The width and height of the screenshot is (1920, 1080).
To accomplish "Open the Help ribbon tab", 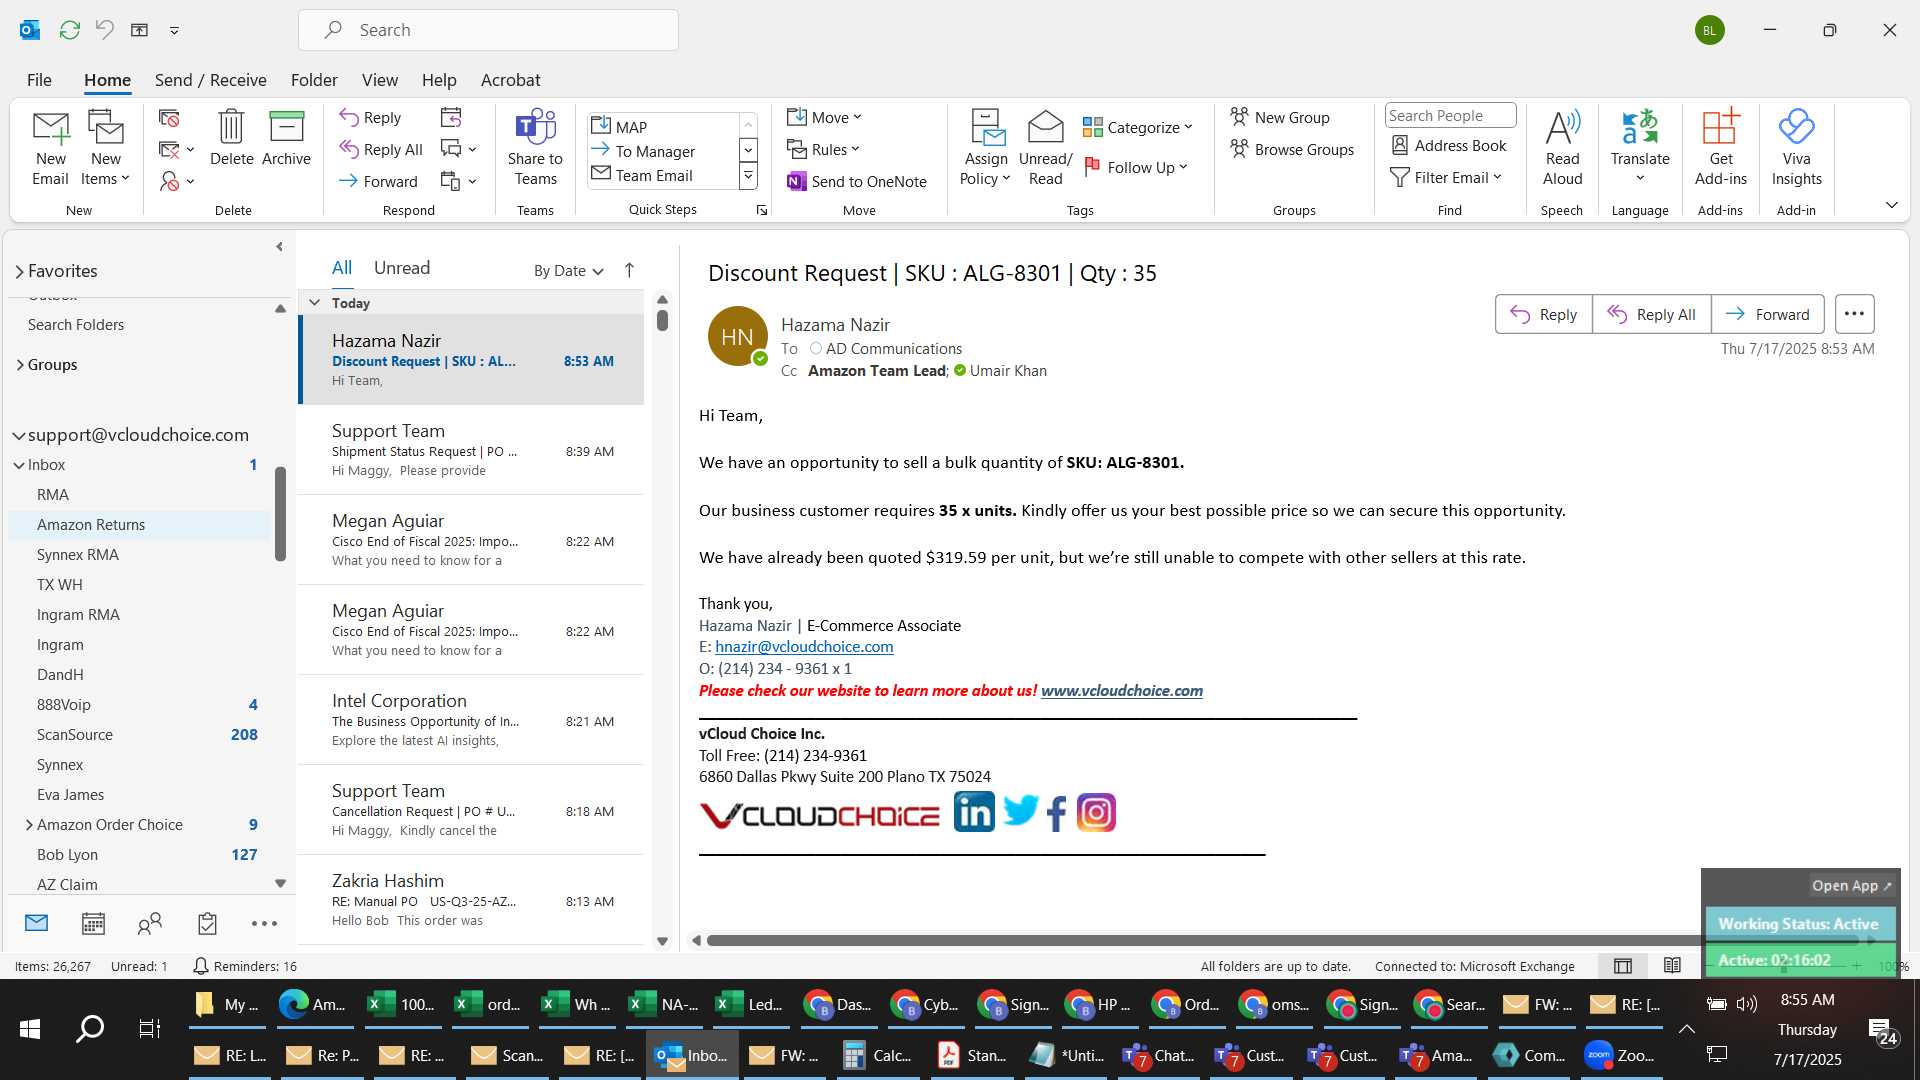I will tap(439, 80).
